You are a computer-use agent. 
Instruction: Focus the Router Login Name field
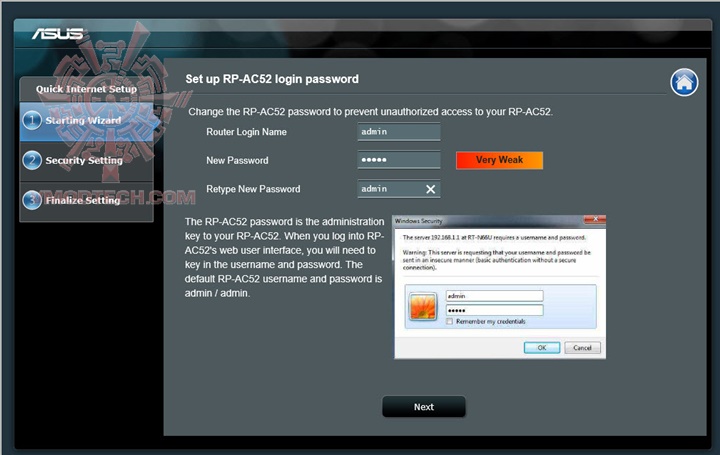click(399, 132)
